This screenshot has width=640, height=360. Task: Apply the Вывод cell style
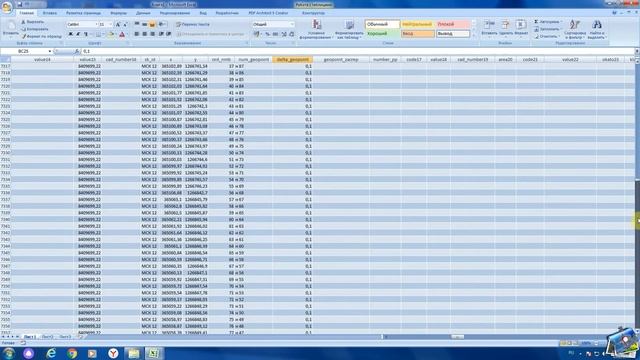point(453,34)
